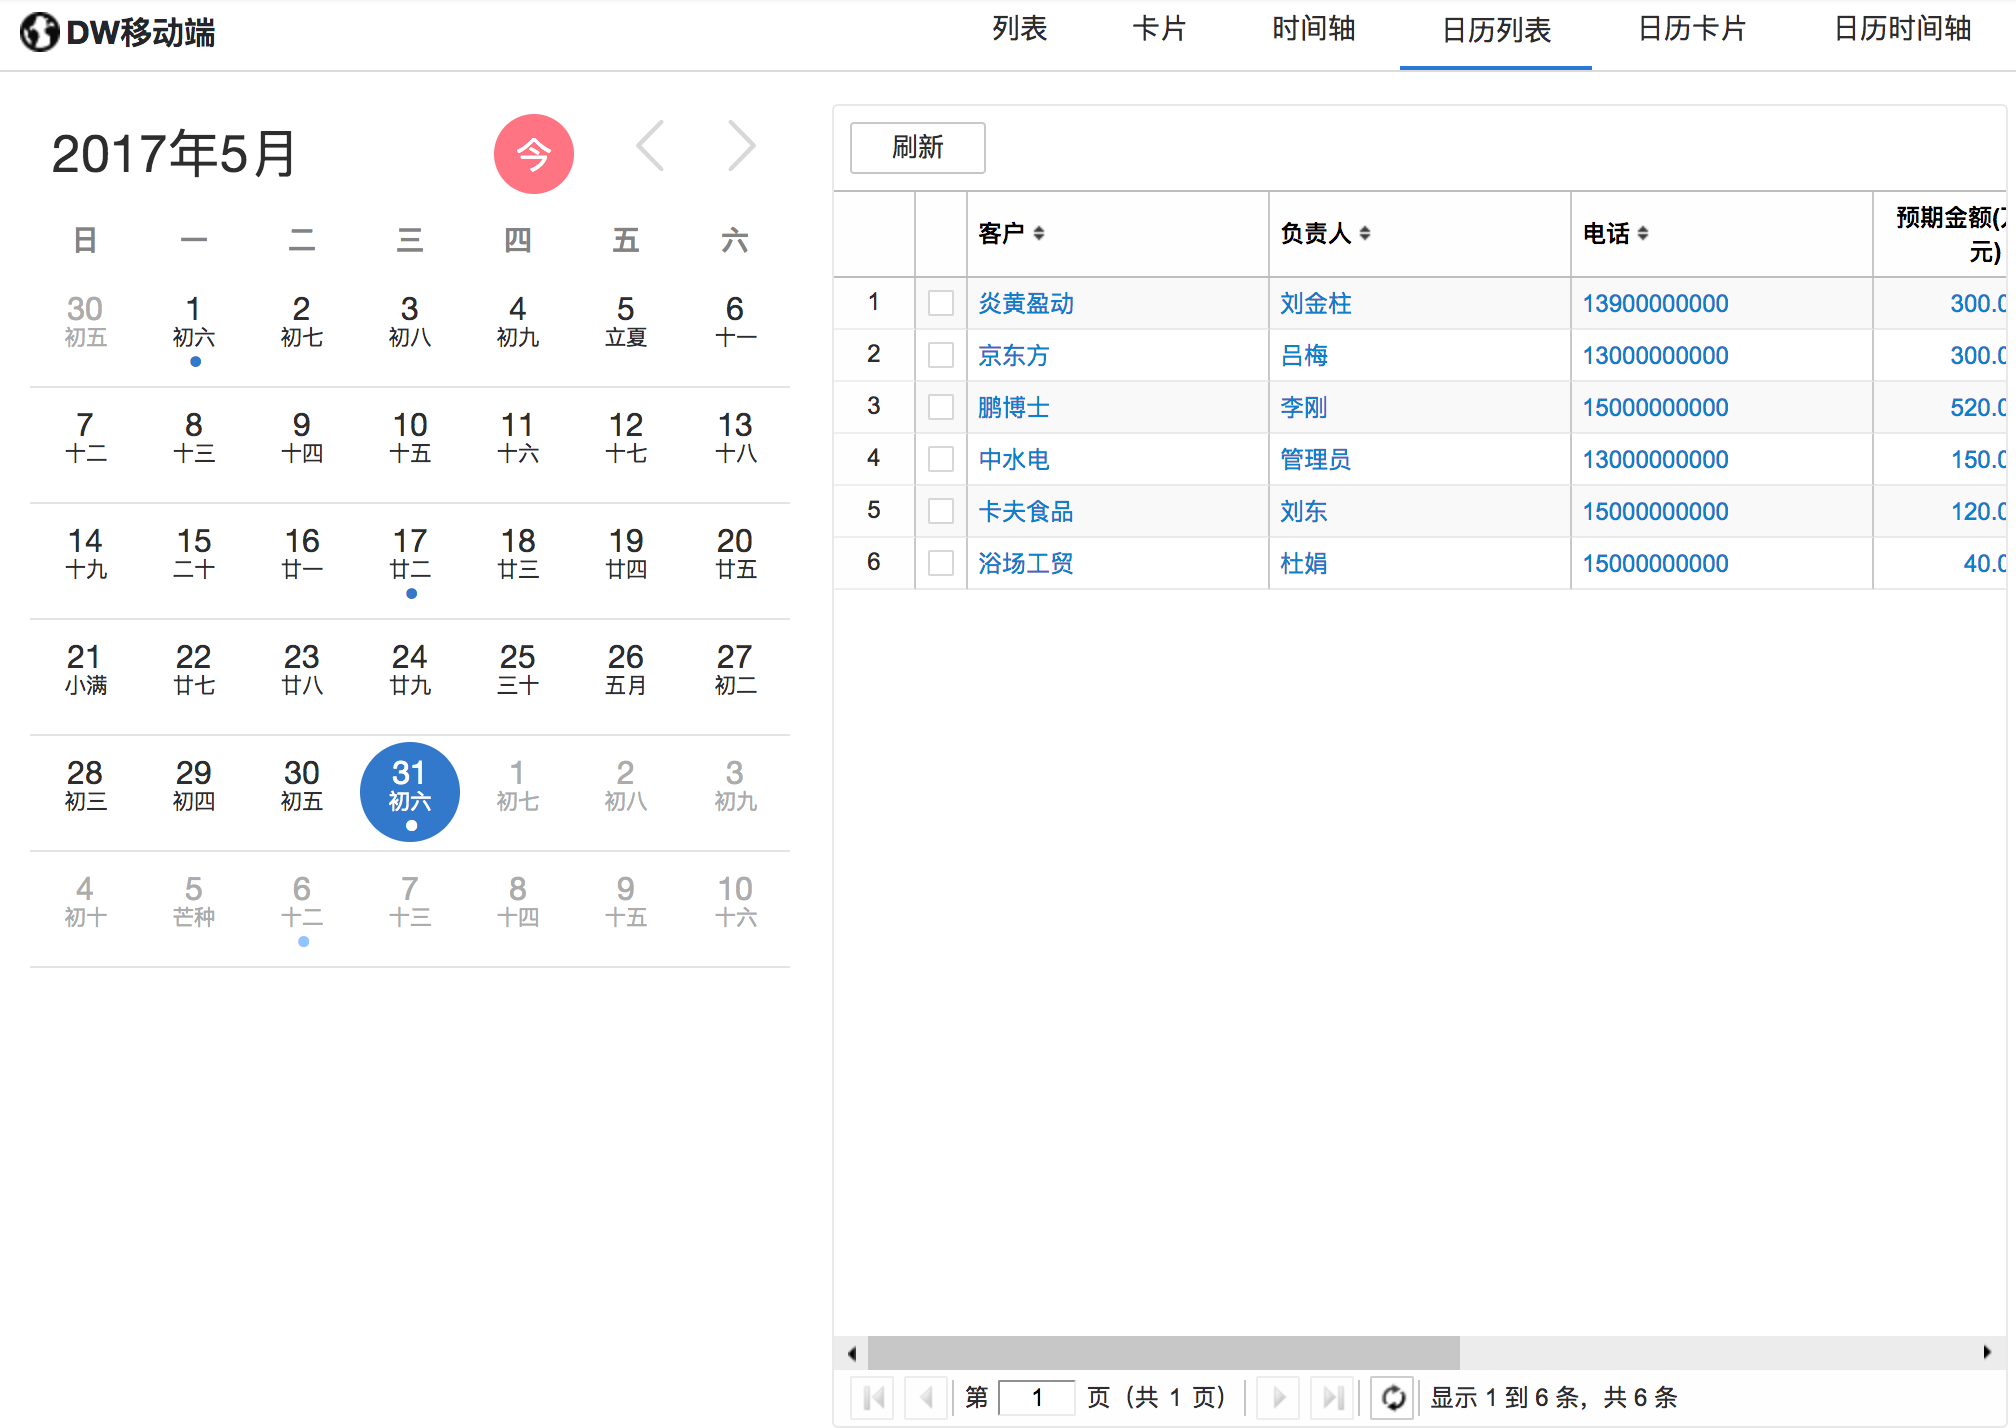This screenshot has height=1428, width=2016.
Task: Select June 5 芒种 on calendar
Action: tap(194, 902)
